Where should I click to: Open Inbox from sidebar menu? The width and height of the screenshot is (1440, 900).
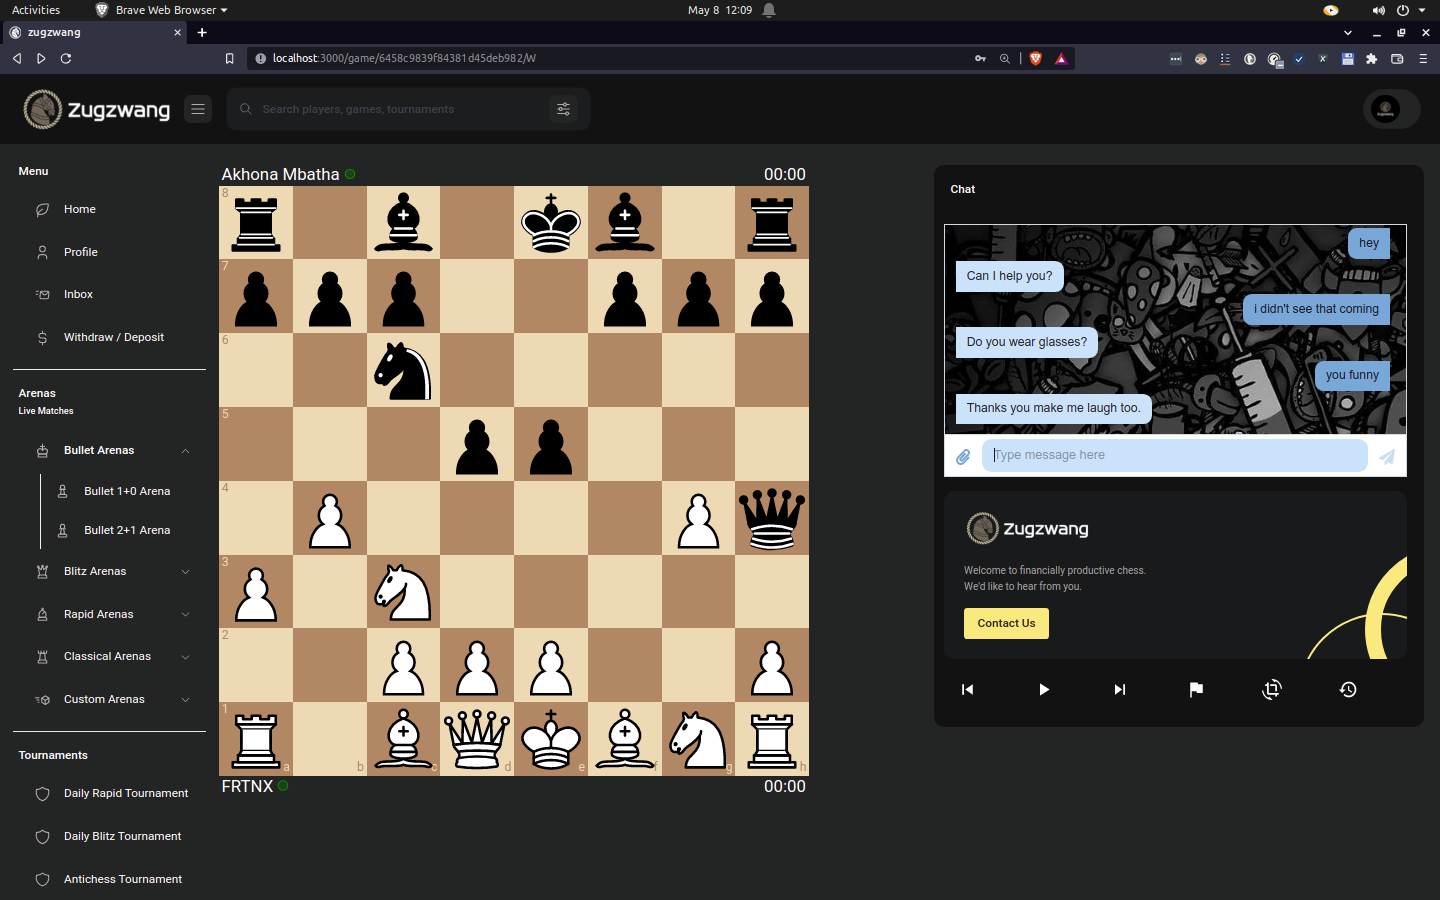pyautogui.click(x=78, y=295)
